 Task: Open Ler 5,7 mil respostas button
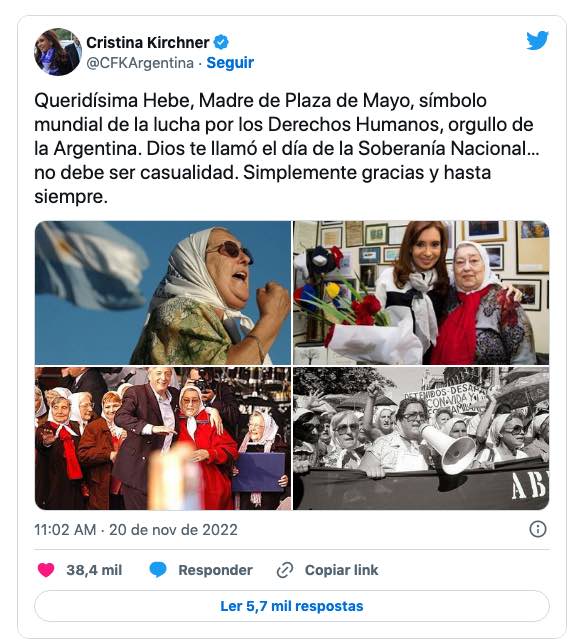292,606
